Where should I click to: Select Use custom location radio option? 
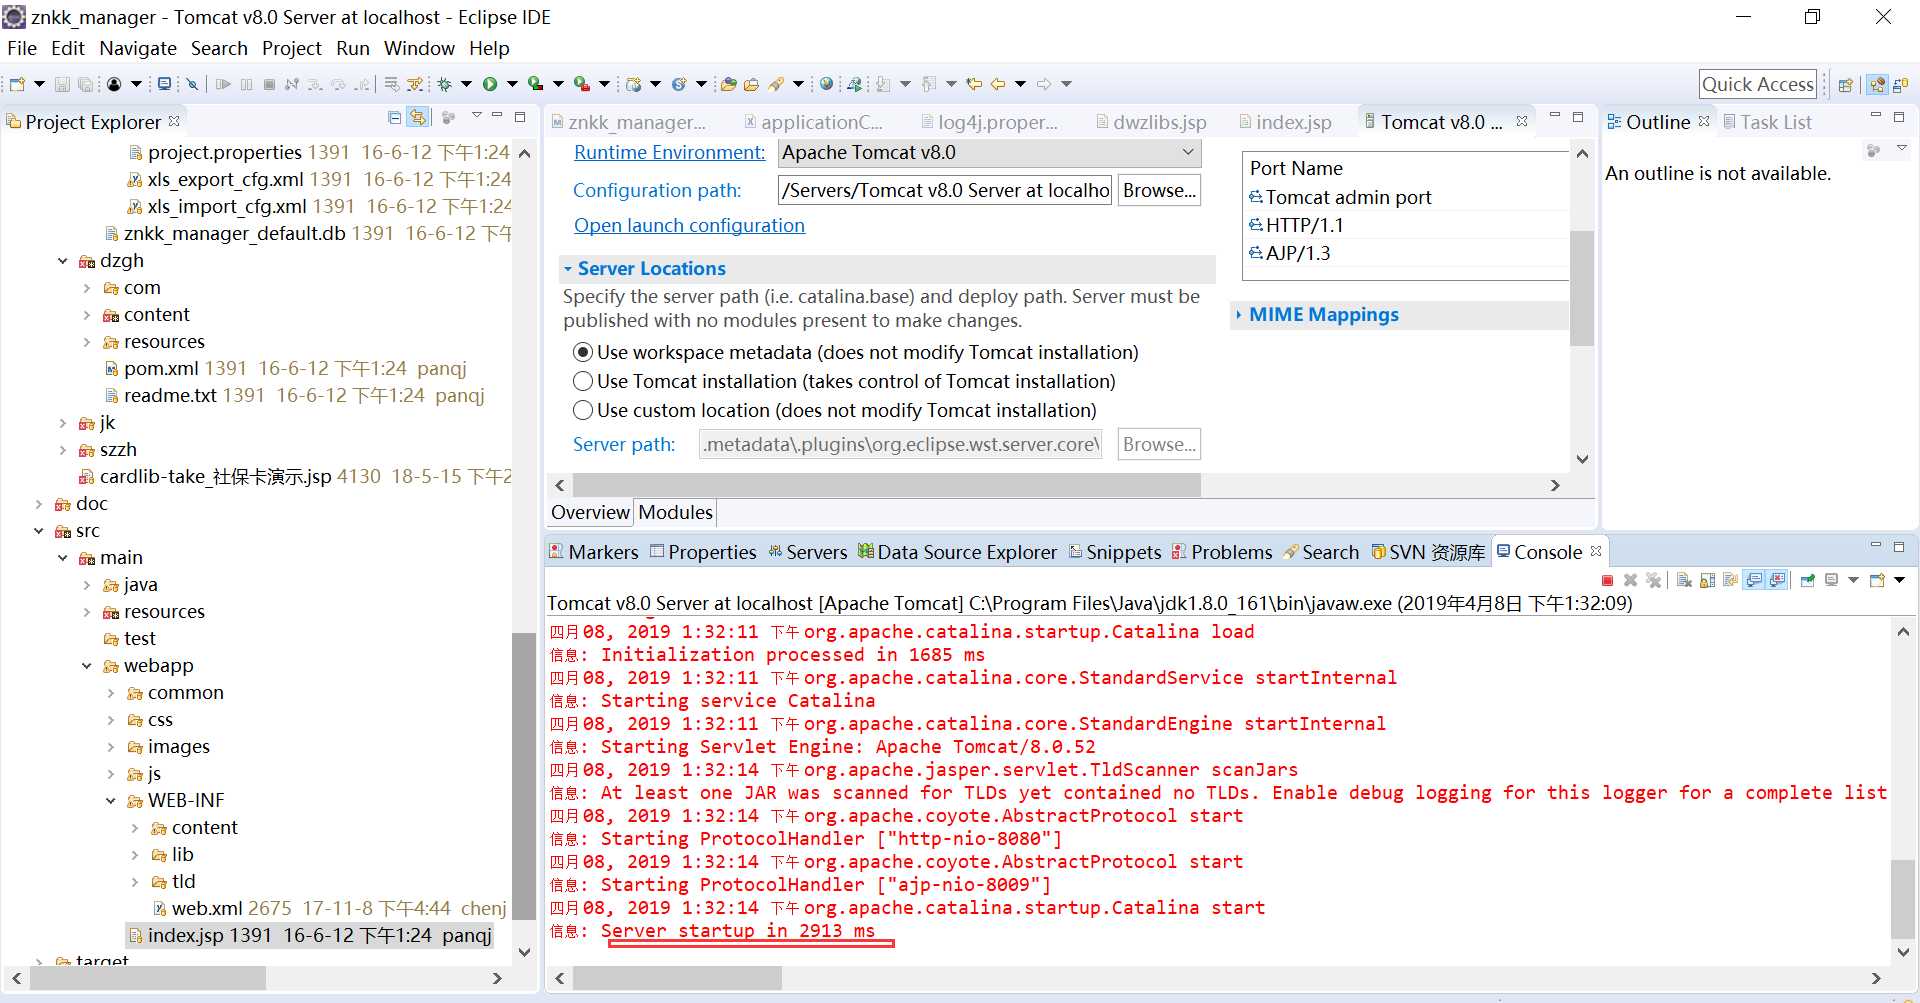pyautogui.click(x=583, y=410)
